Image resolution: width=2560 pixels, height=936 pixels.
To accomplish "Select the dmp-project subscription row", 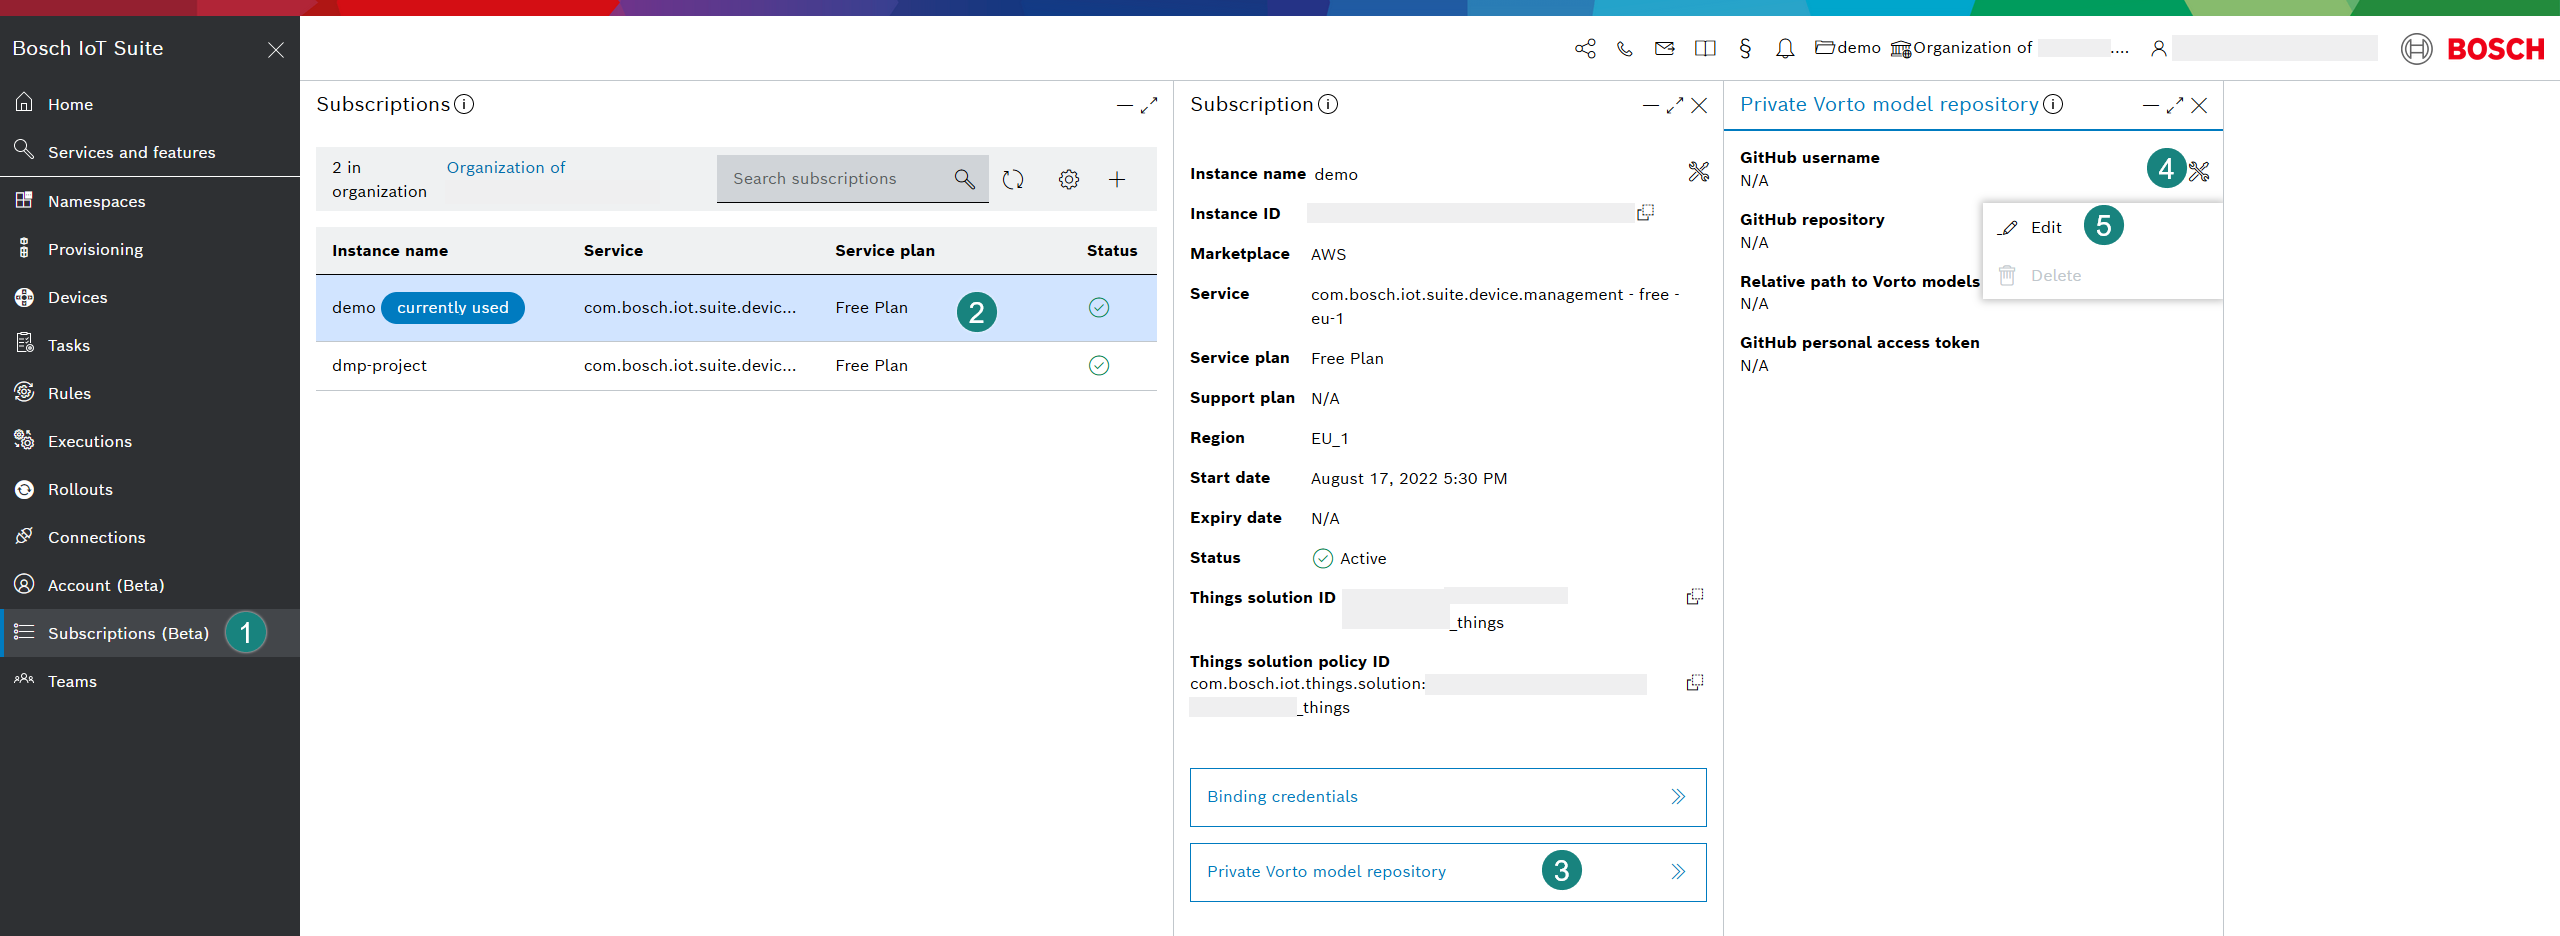I will pos(736,366).
